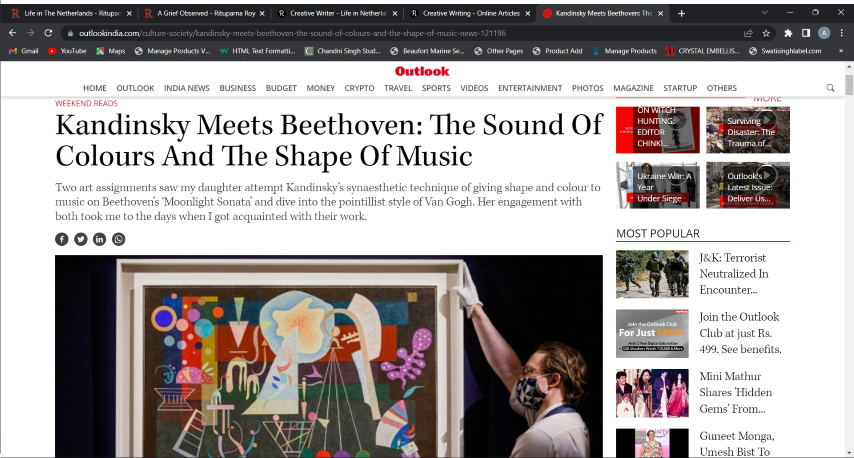854x458 pixels.
Task: Open the ENTERTAINMENT menu item
Action: click(530, 88)
